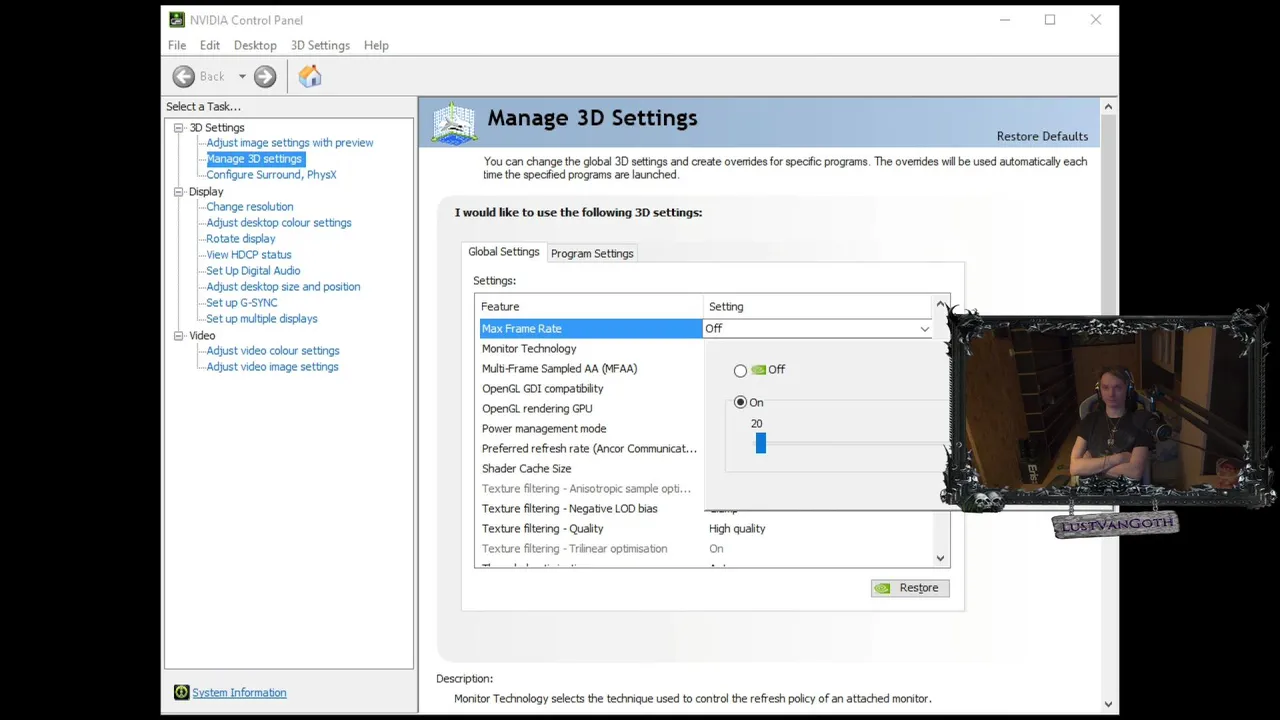The height and width of the screenshot is (720, 1280).
Task: Select the Monitor Technology feature row
Action: (591, 348)
